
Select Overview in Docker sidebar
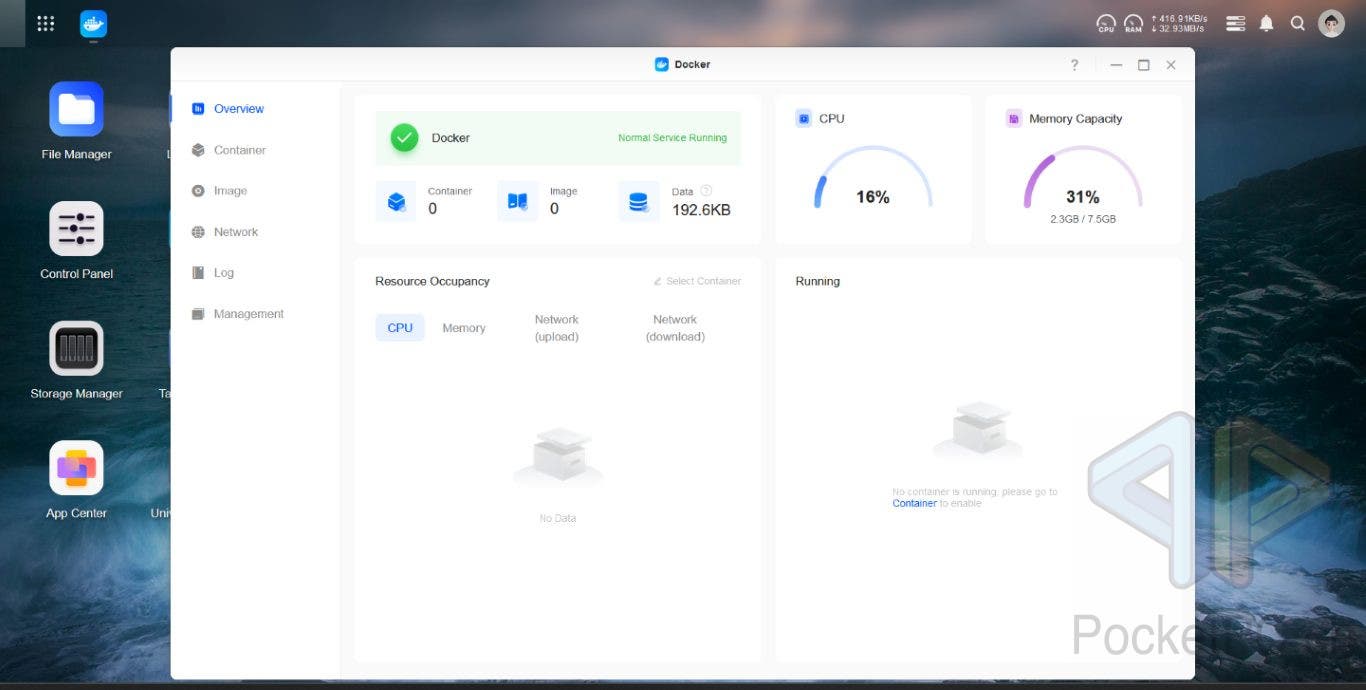[x=239, y=109]
